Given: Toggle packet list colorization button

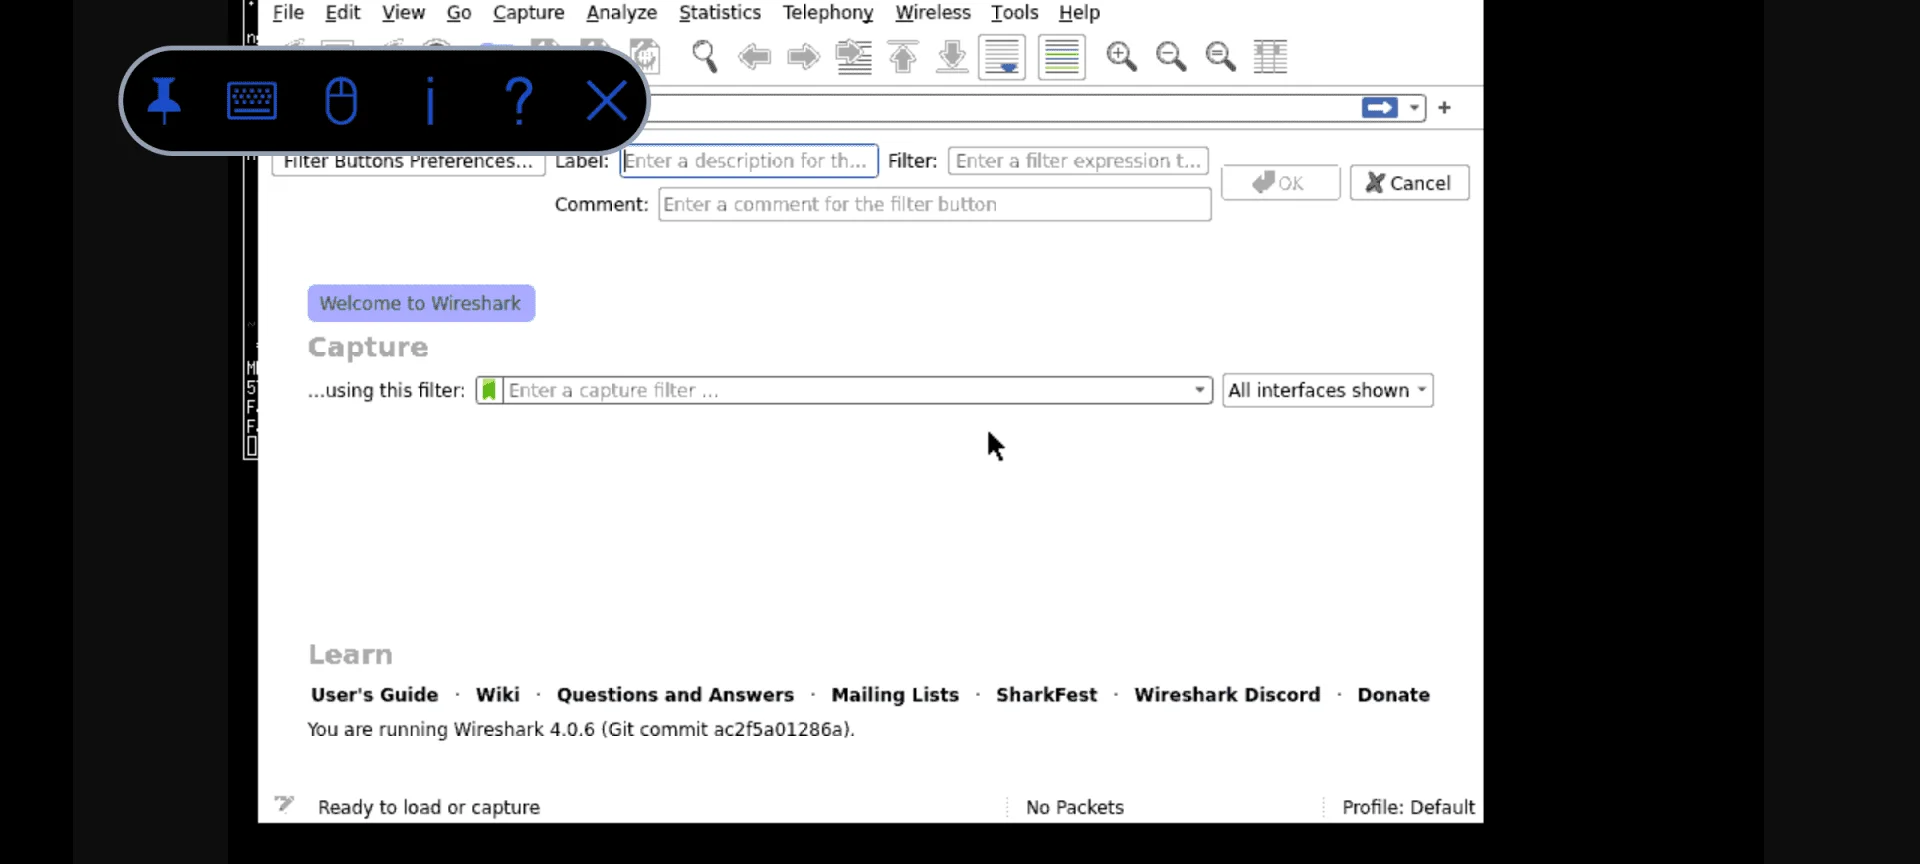Looking at the screenshot, I should (x=1062, y=57).
